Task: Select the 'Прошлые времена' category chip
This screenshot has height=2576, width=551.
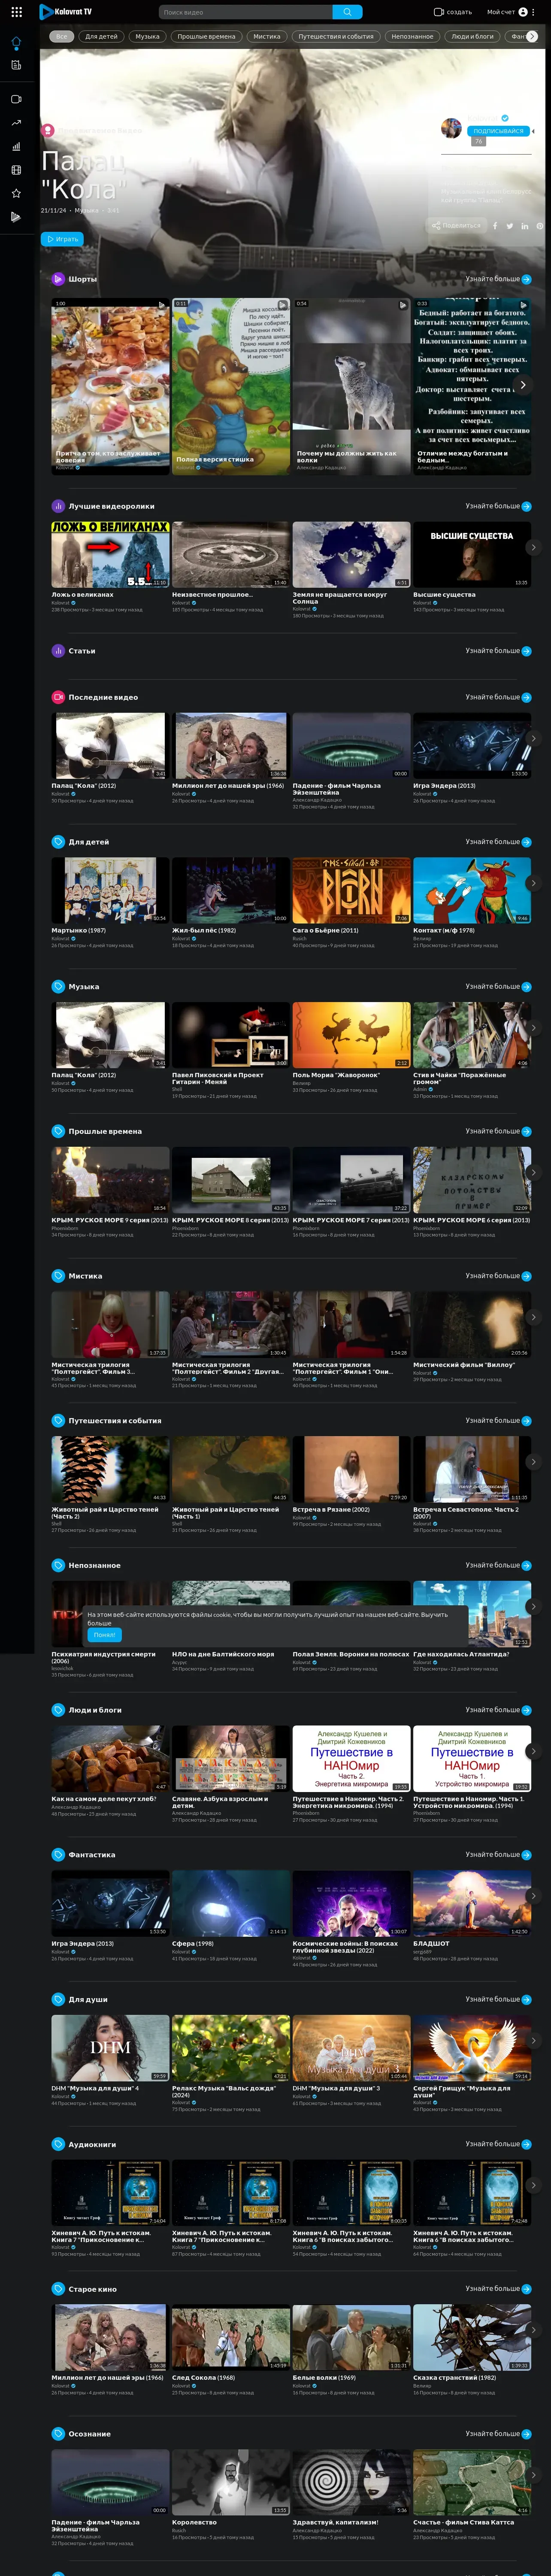Action: pyautogui.click(x=206, y=36)
